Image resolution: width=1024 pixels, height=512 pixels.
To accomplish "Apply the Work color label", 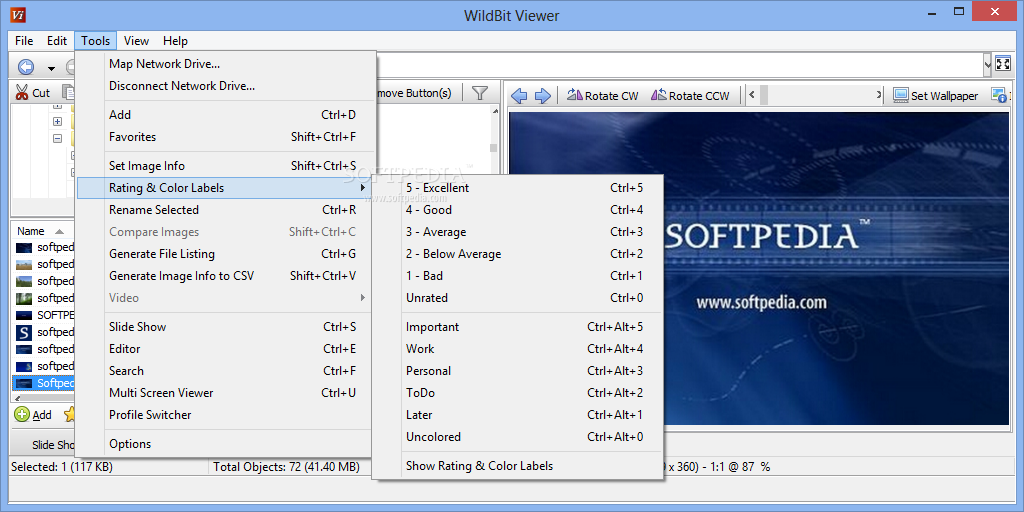I will coord(518,349).
